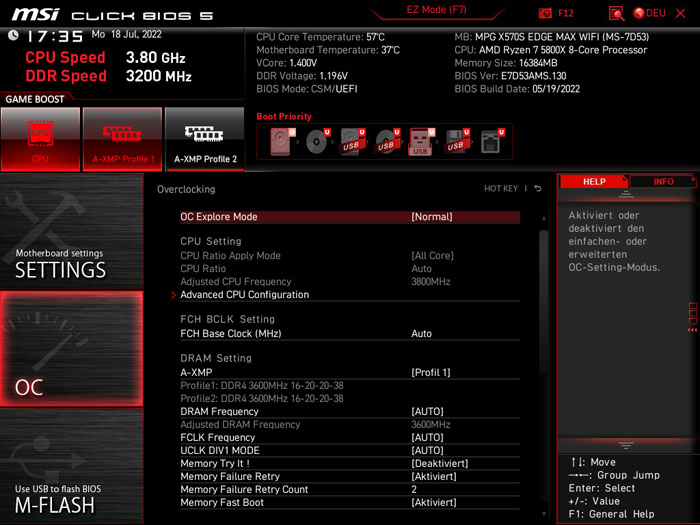
Task: Click the clock icon beside the time
Action: tap(13, 35)
